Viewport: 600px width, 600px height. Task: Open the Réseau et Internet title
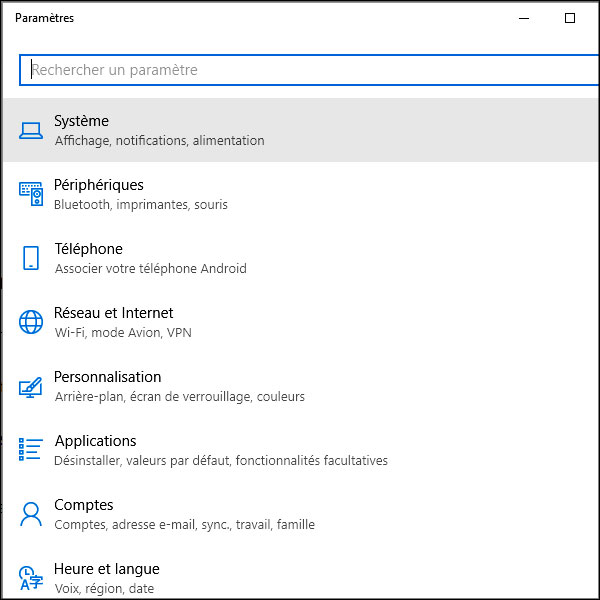tap(113, 313)
